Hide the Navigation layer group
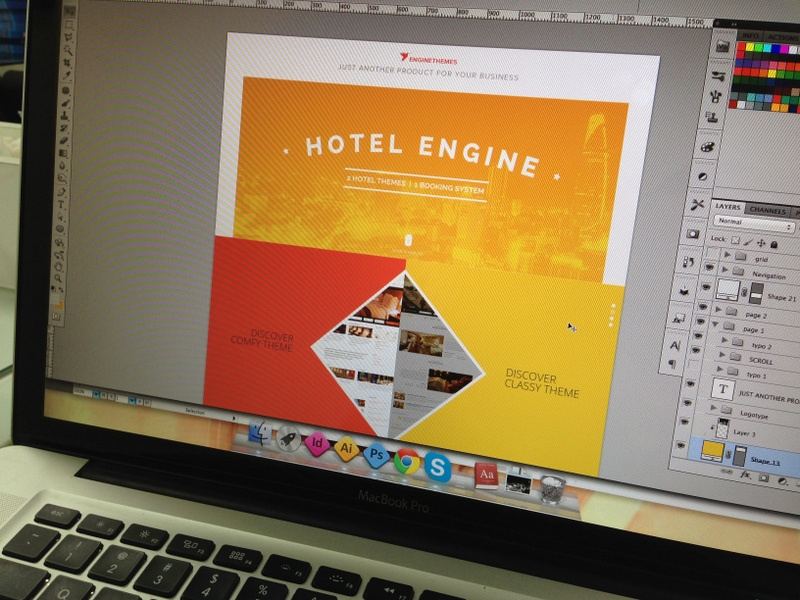Screen dimensions: 800x600 (x=709, y=267)
